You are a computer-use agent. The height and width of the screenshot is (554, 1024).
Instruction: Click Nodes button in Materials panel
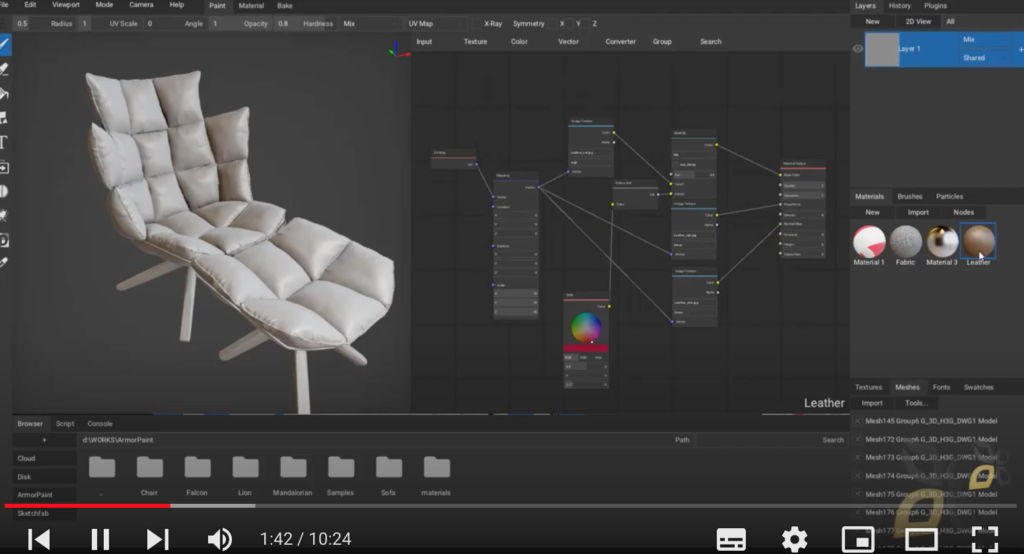(964, 212)
